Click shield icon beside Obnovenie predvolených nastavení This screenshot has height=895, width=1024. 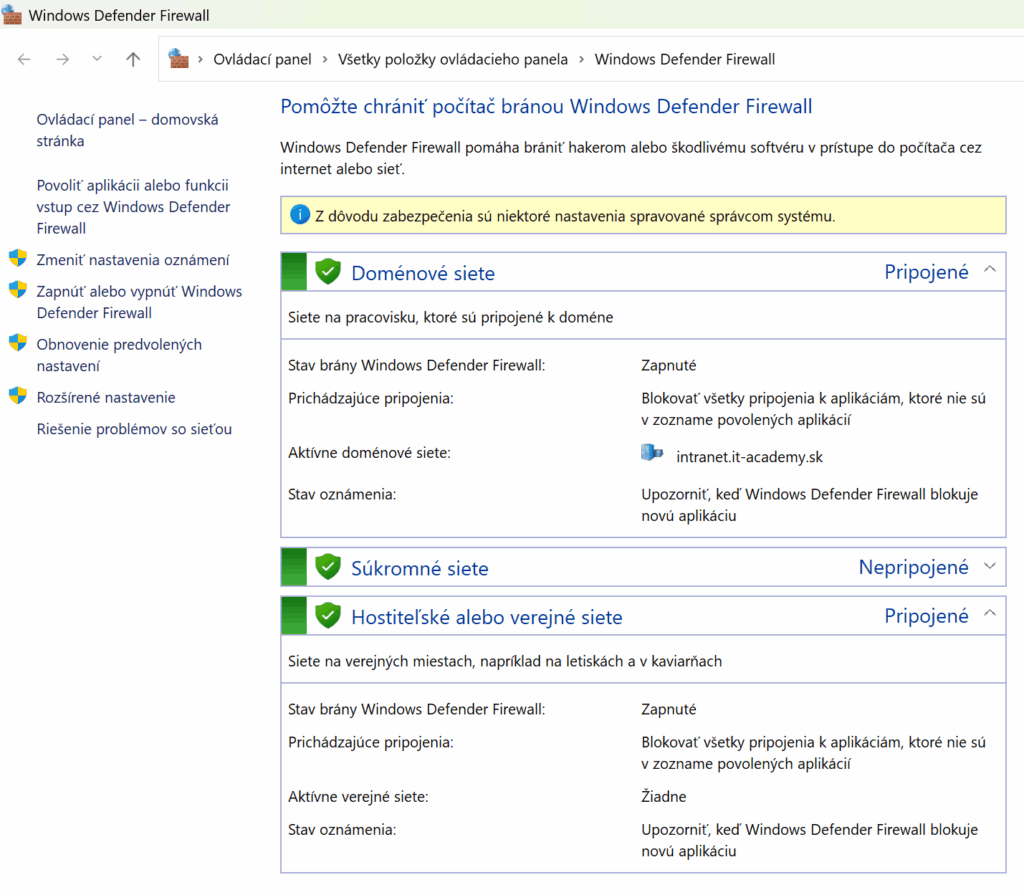click(18, 342)
